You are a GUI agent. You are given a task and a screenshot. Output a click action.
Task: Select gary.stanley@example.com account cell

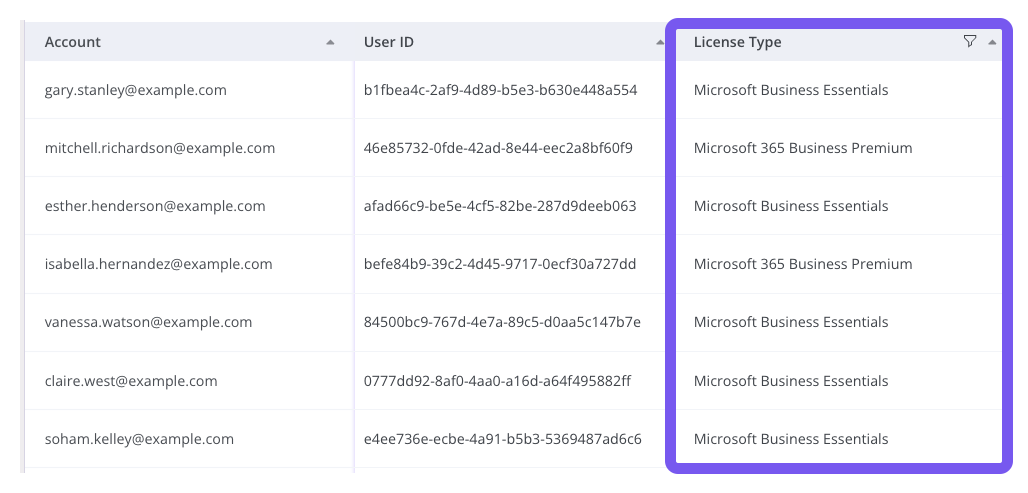[189, 90]
